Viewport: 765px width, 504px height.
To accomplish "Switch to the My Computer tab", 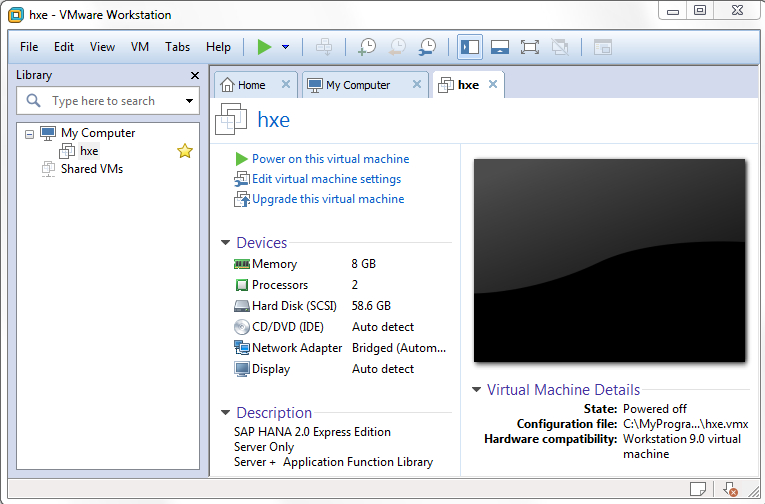I will coord(358,85).
